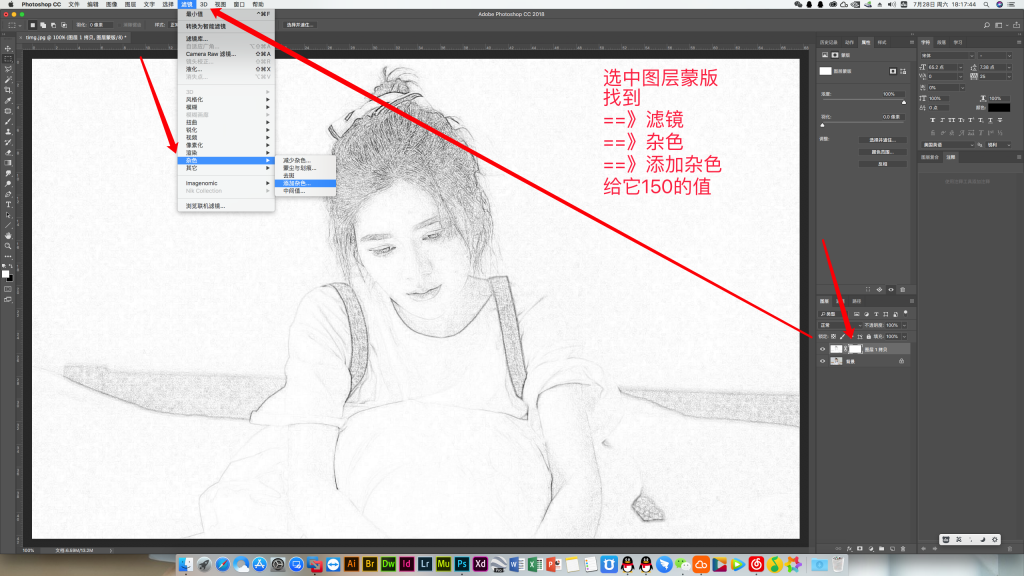The image size is (1024, 576).
Task: Click 选择并遮住 button in Properties panel
Action: [x=882, y=140]
